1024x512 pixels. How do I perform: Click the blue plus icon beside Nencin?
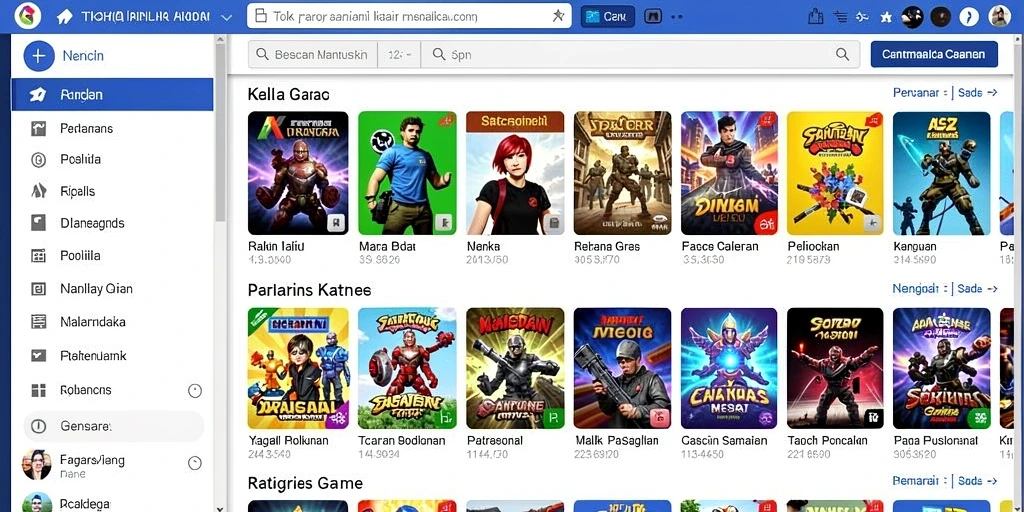[39, 56]
